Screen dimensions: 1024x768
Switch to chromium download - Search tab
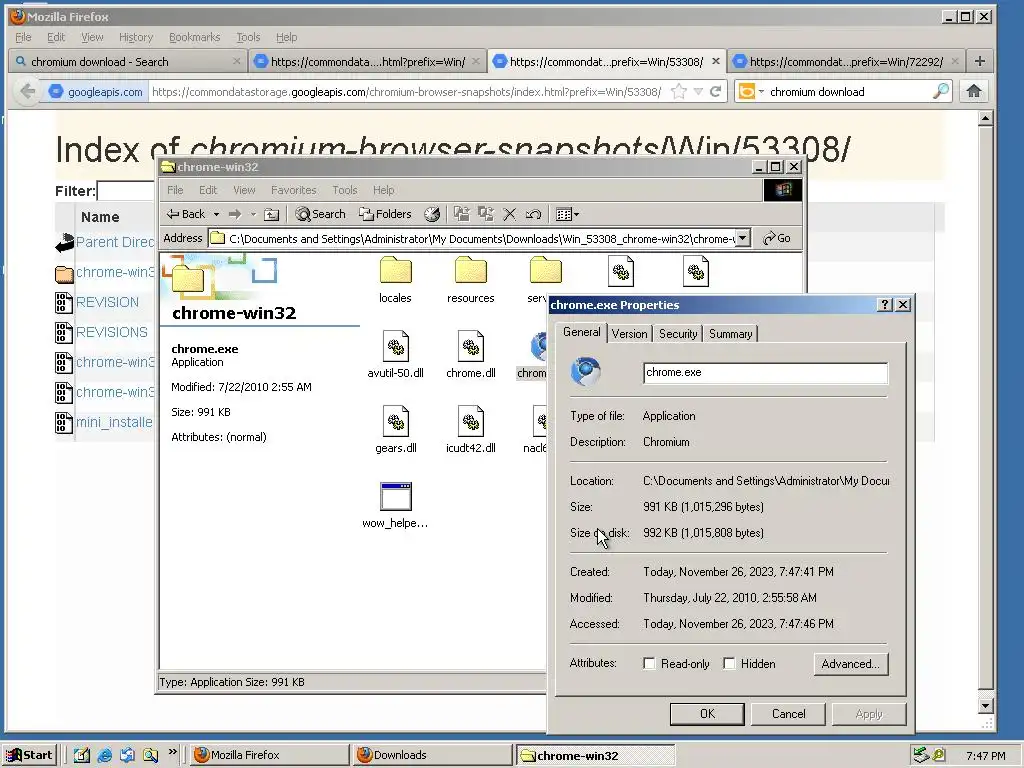click(x=127, y=61)
